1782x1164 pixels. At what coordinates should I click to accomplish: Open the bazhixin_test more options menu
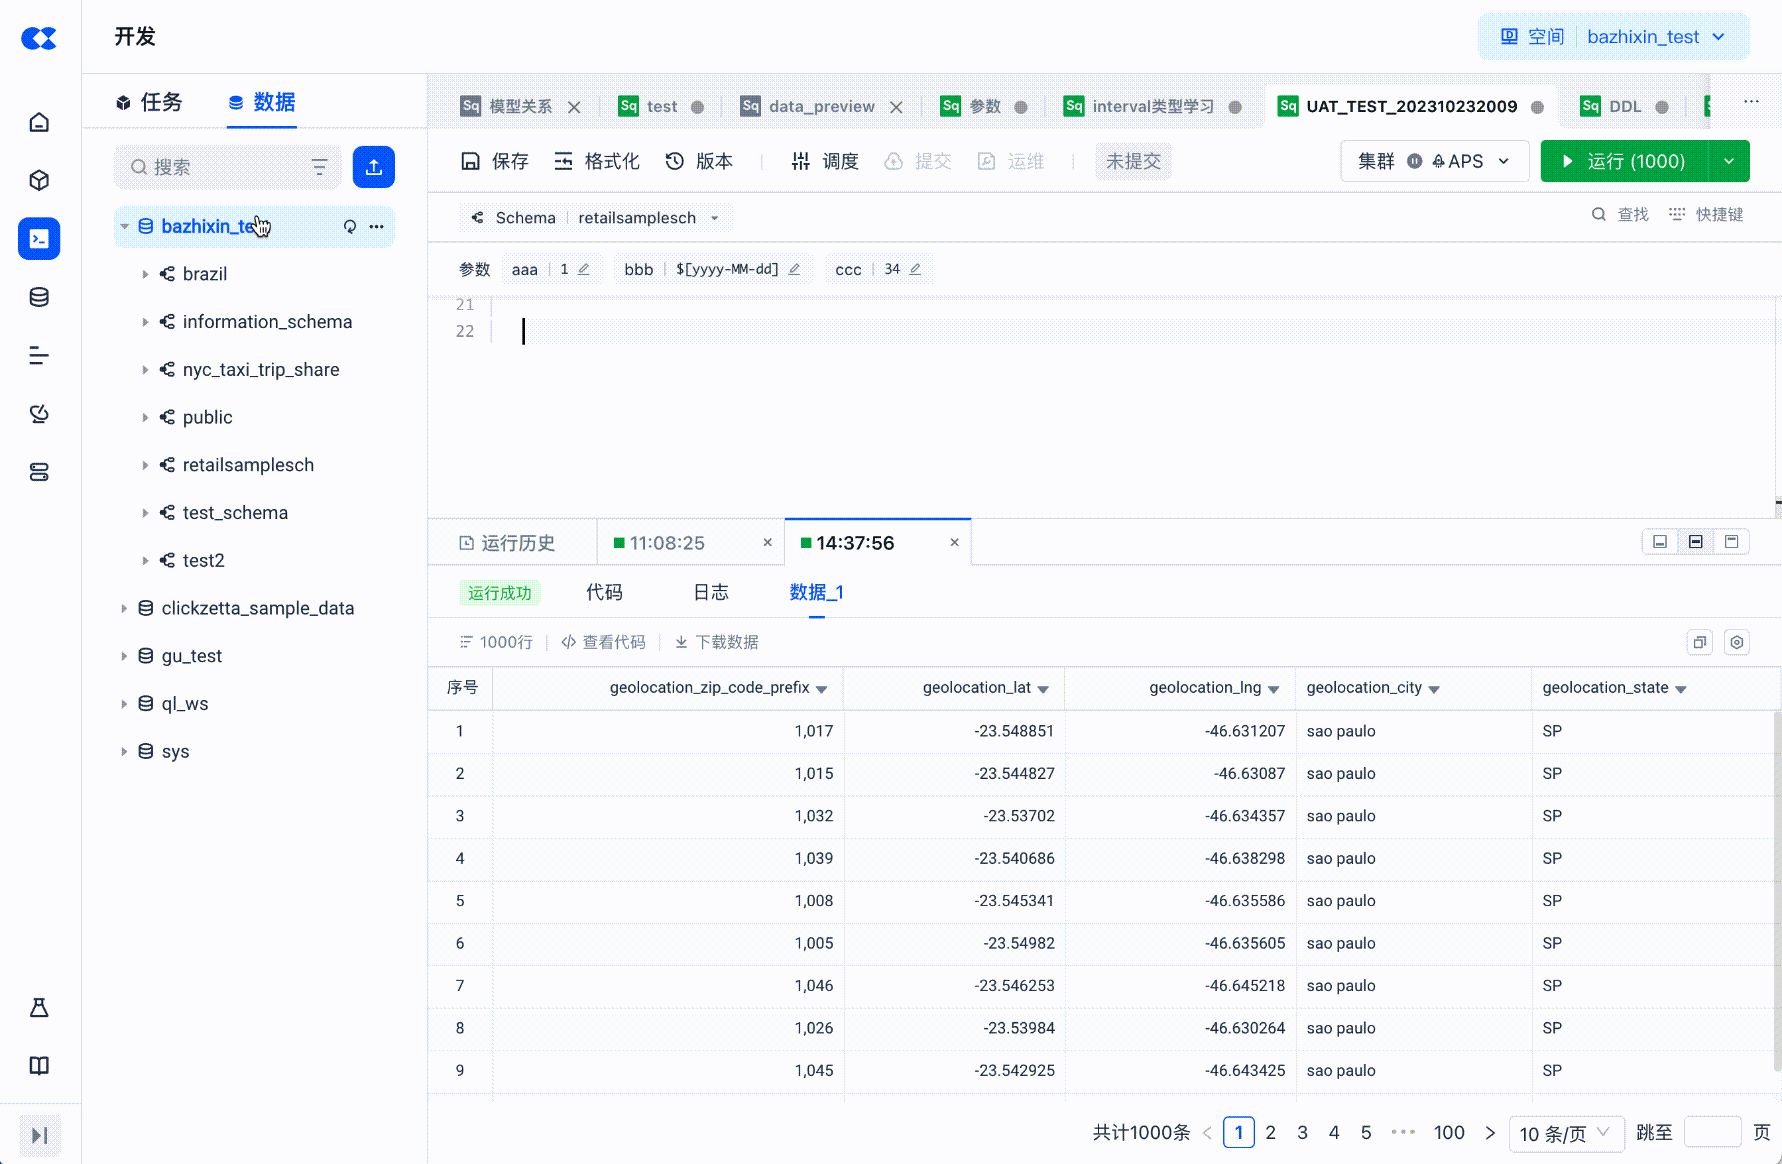(x=377, y=226)
